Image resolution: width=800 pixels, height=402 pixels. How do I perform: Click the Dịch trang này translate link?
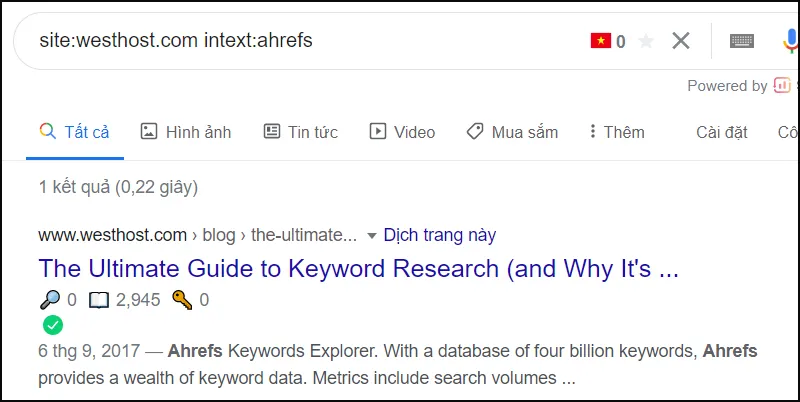(x=440, y=236)
